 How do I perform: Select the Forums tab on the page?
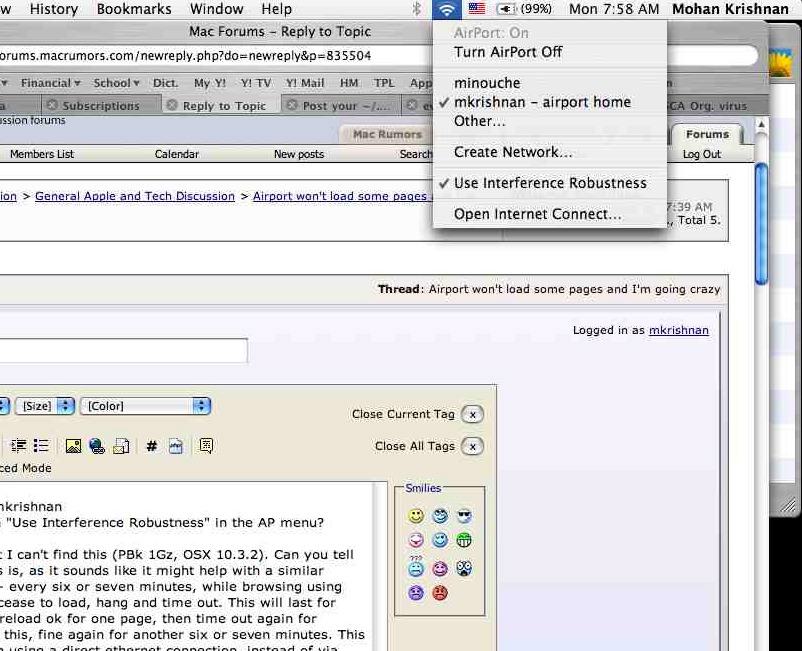707,134
